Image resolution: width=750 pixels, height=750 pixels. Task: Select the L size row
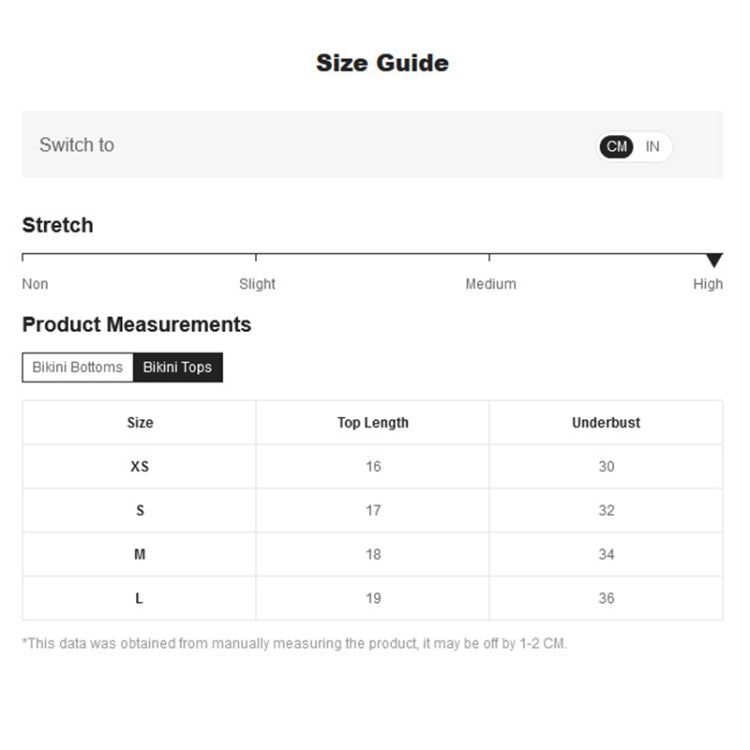[x=140, y=599]
